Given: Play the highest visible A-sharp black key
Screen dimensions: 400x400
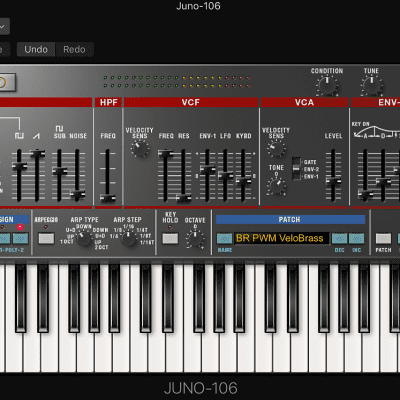Looking at the screenshot, I should click(x=364, y=298).
